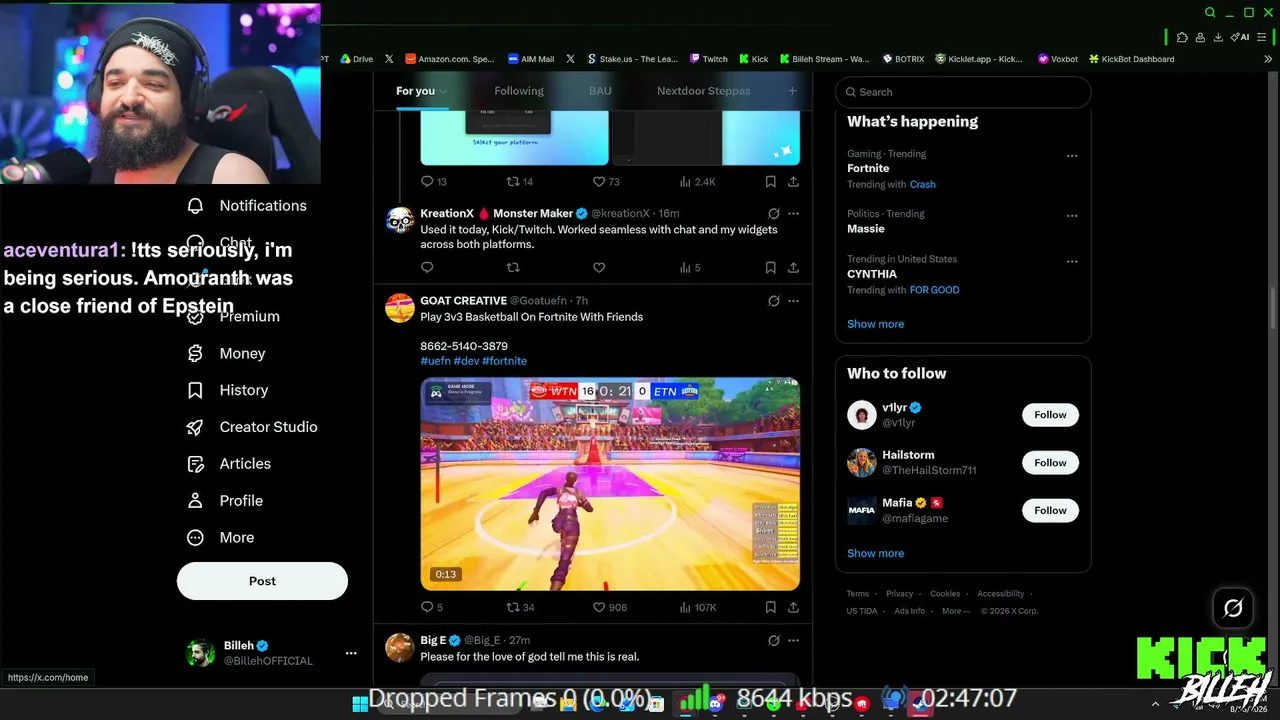
Task: Open Creator Studio via its rocket icon
Action: pos(195,427)
